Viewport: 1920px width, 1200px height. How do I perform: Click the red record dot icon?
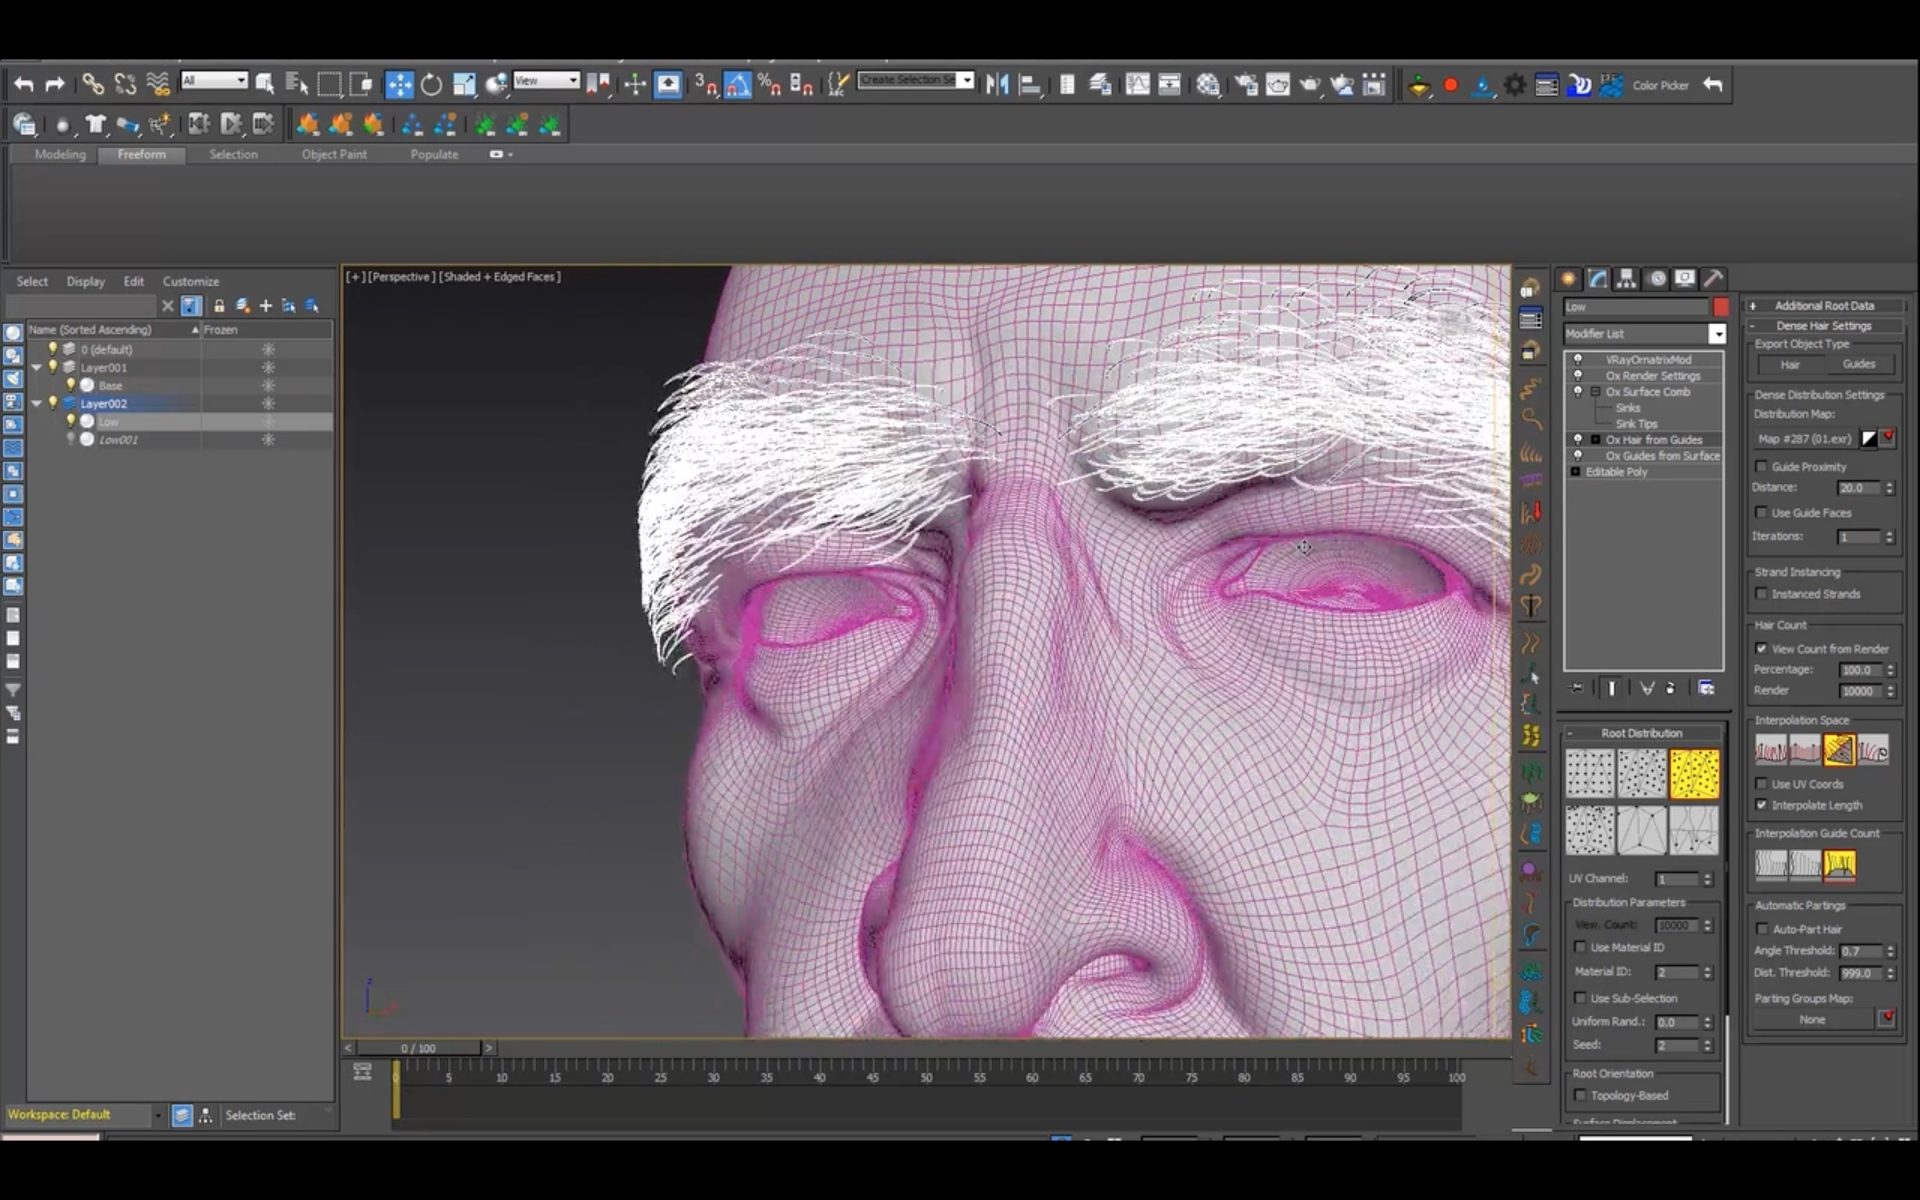1451,85
